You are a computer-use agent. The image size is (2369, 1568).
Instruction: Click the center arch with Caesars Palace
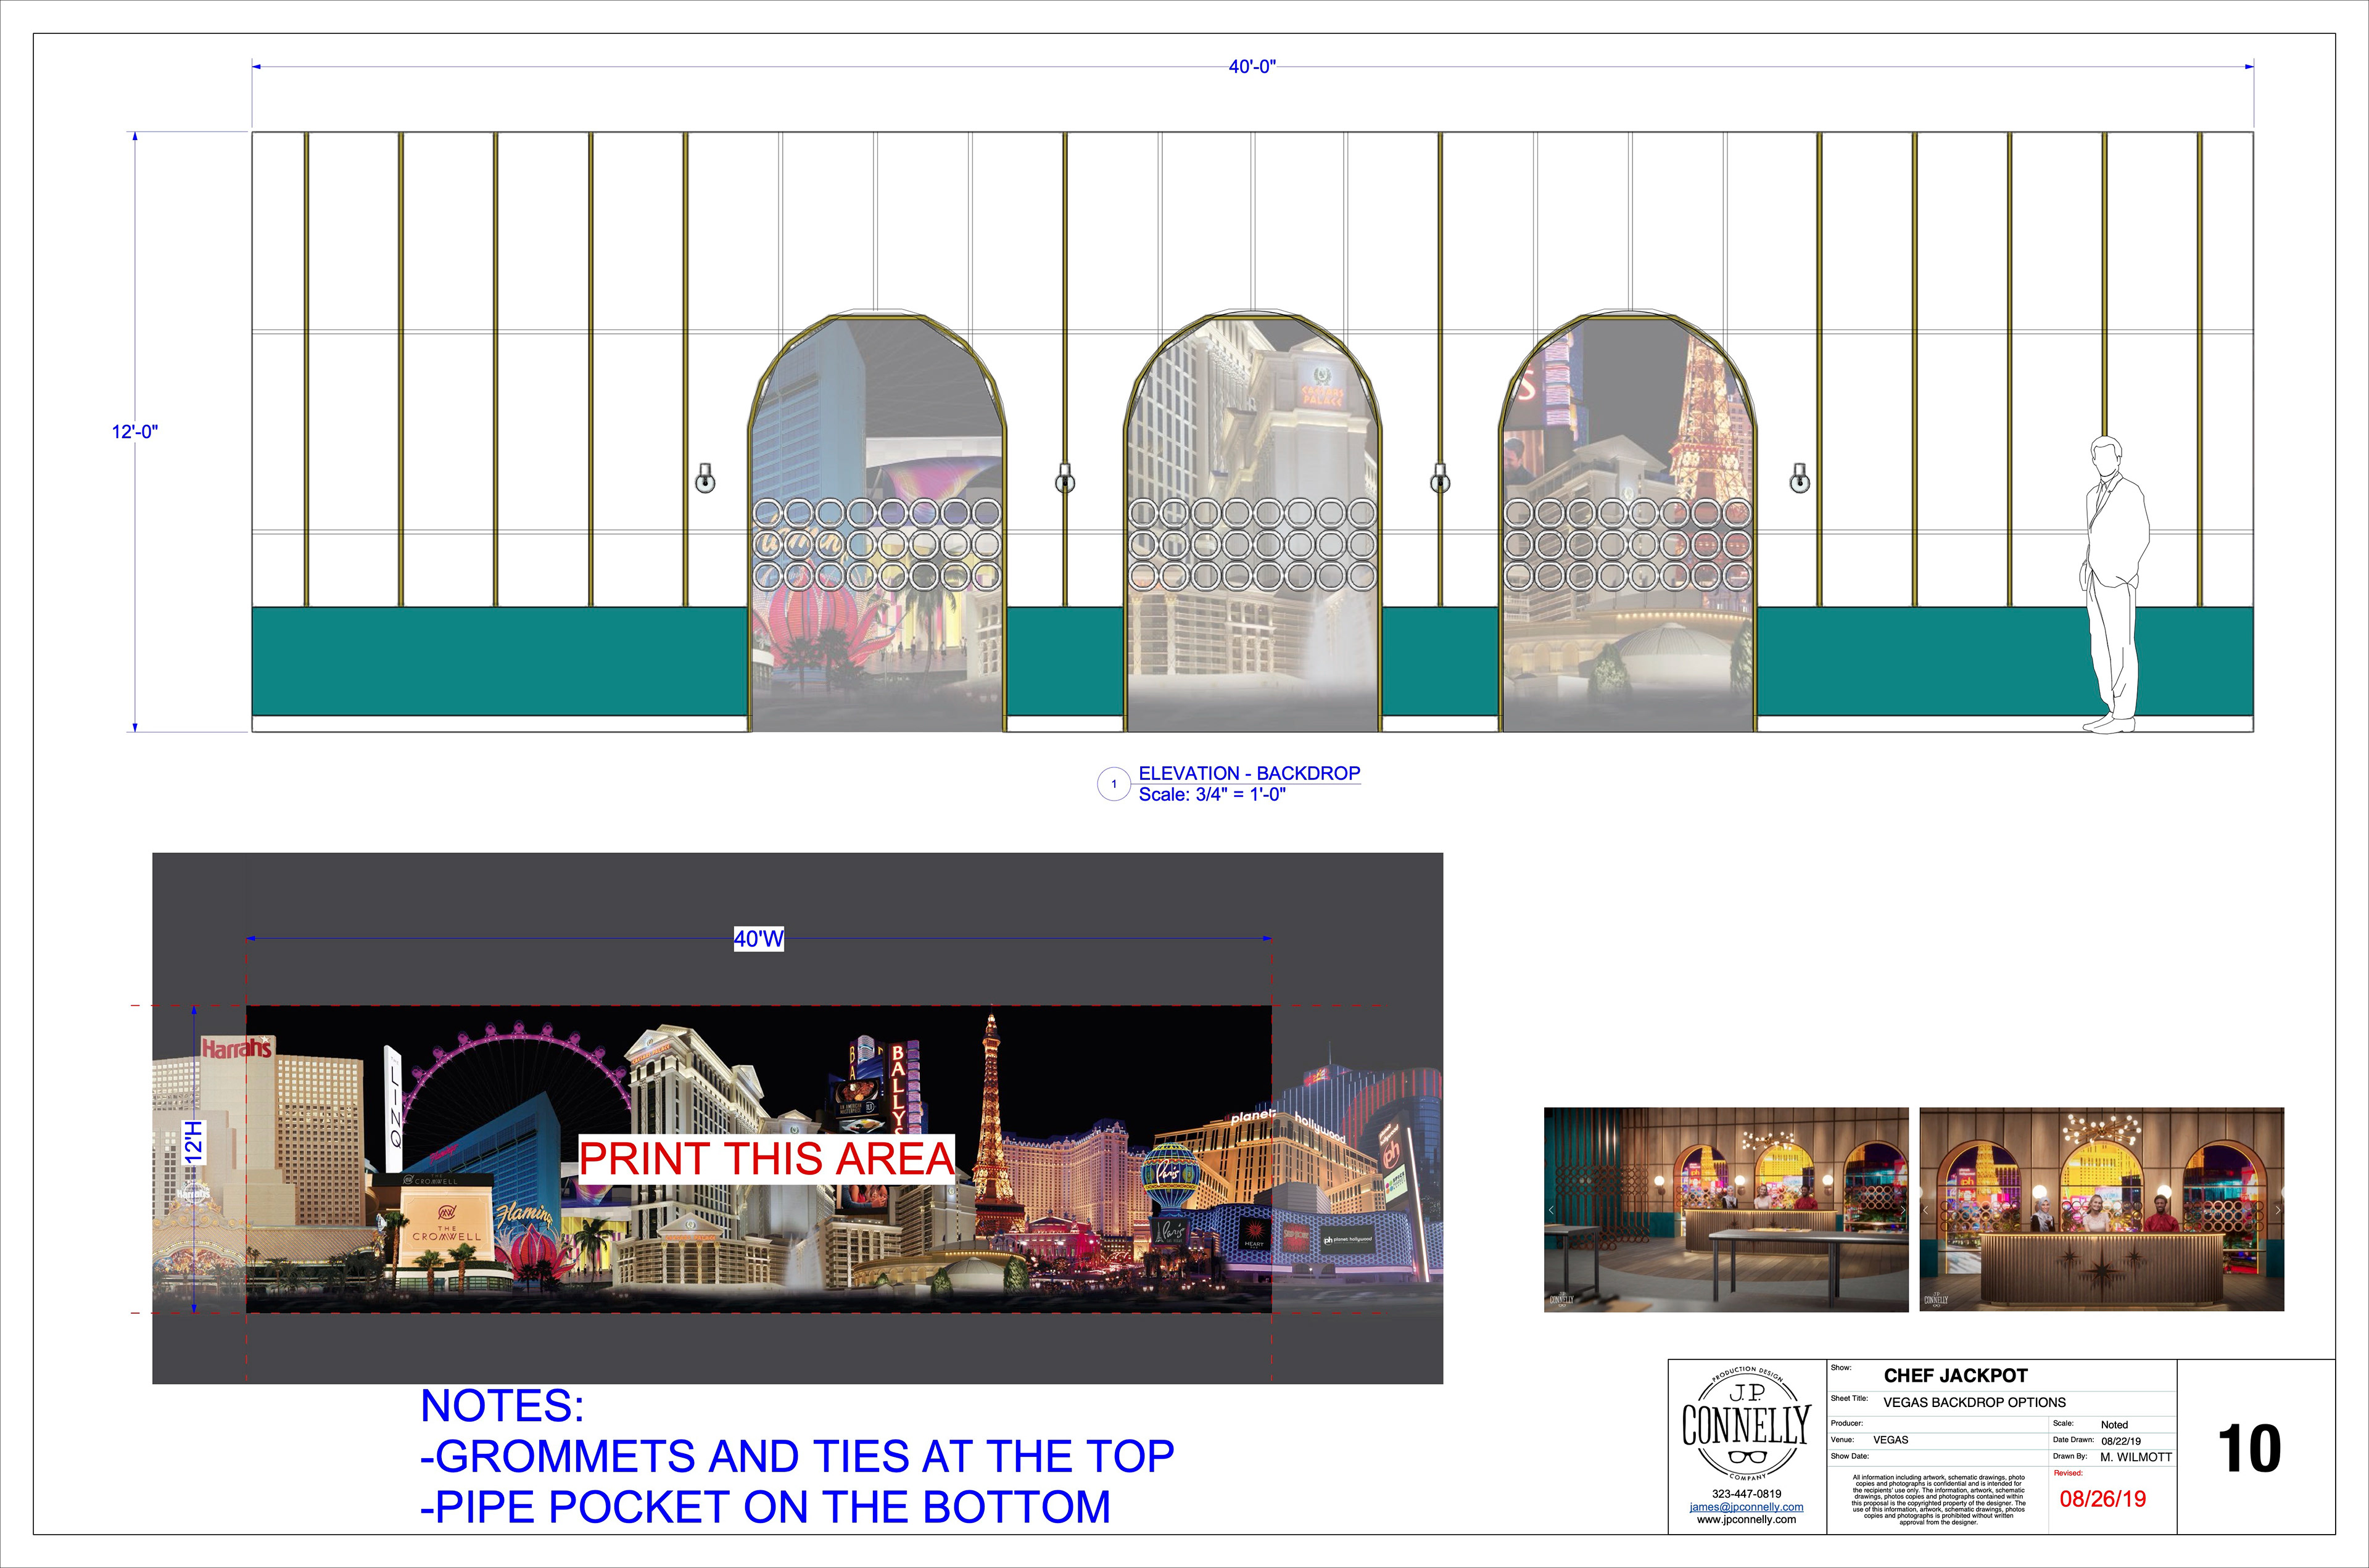pos(1253,450)
